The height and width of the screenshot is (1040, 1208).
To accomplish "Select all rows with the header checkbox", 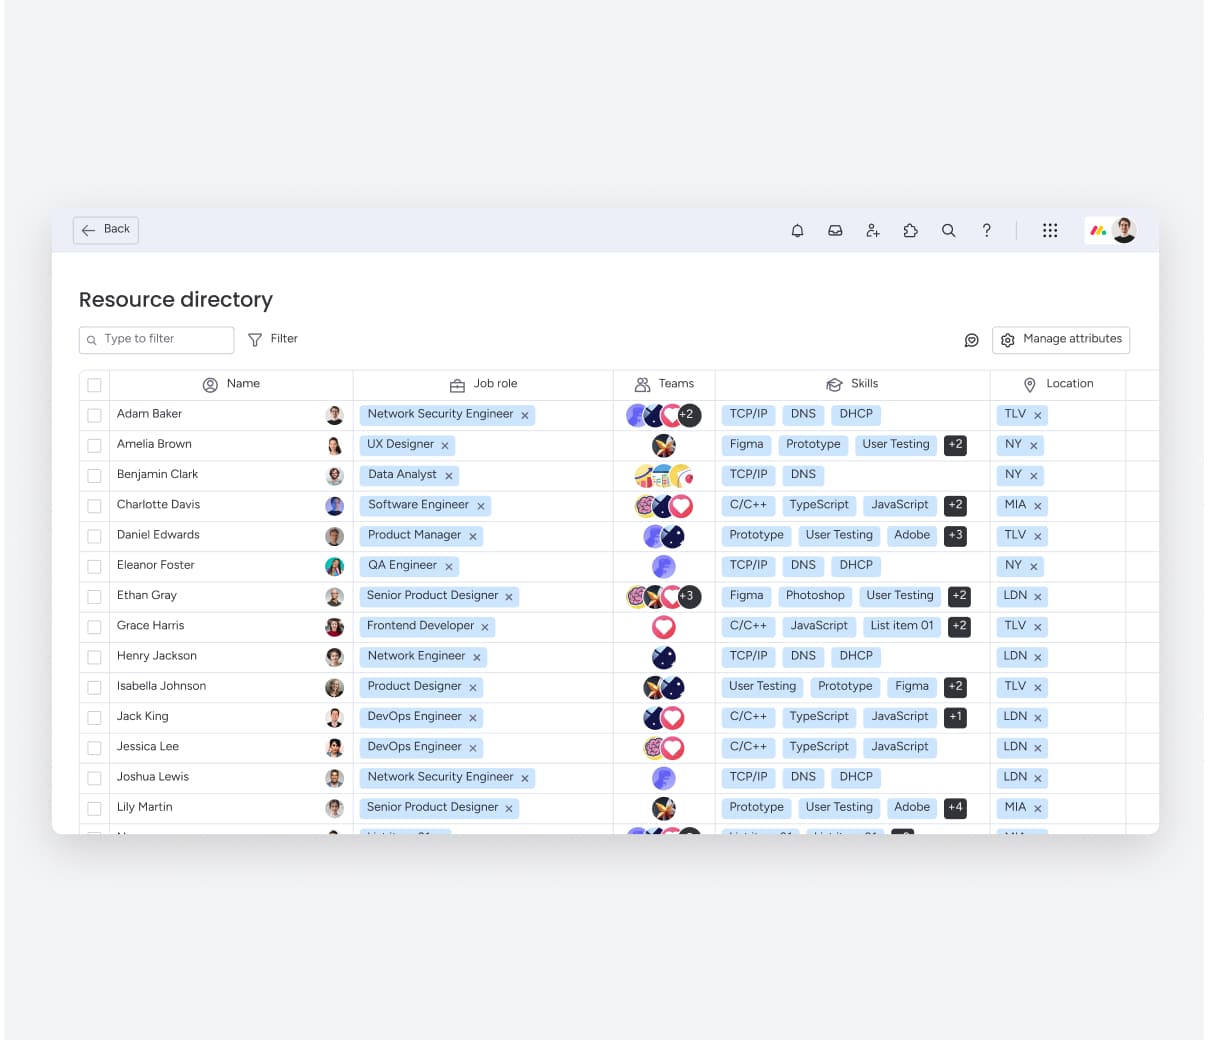I will 94,384.
